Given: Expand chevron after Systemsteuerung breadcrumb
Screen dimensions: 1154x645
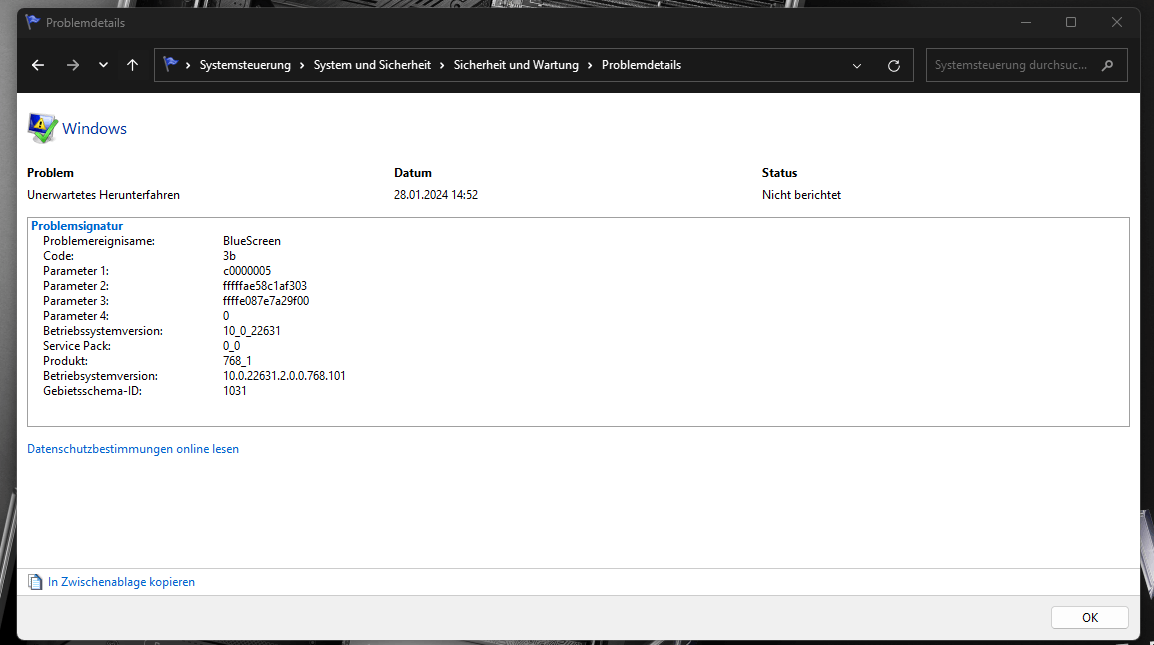Looking at the screenshot, I should point(302,66).
